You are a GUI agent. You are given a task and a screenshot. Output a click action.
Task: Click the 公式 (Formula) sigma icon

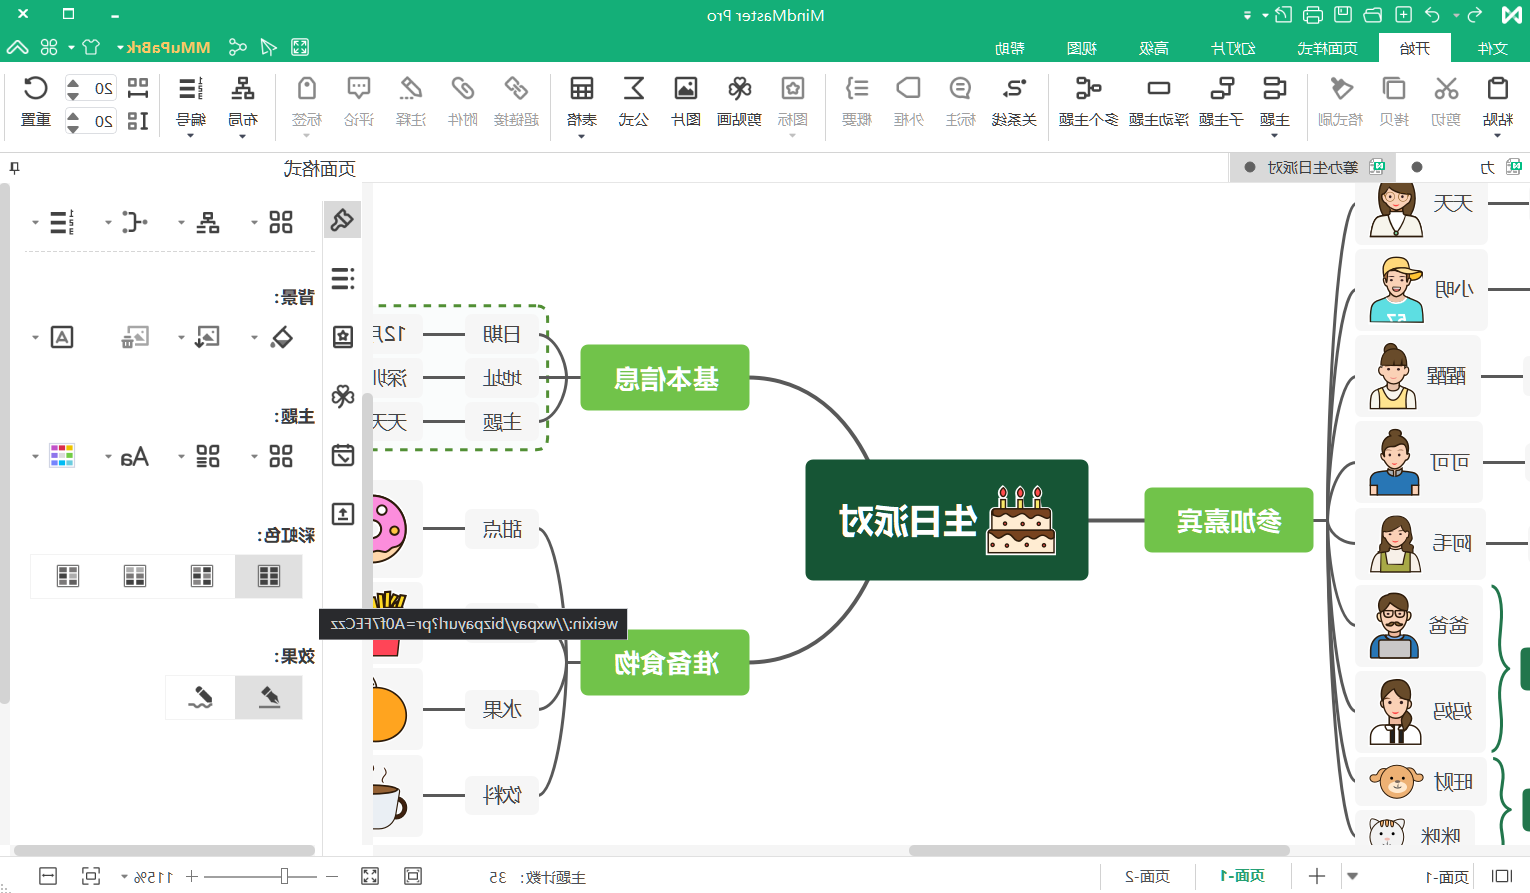634,88
